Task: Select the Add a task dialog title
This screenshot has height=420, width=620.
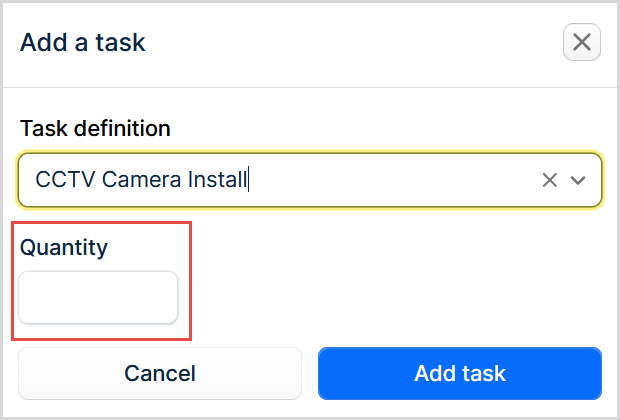Action: (x=83, y=43)
